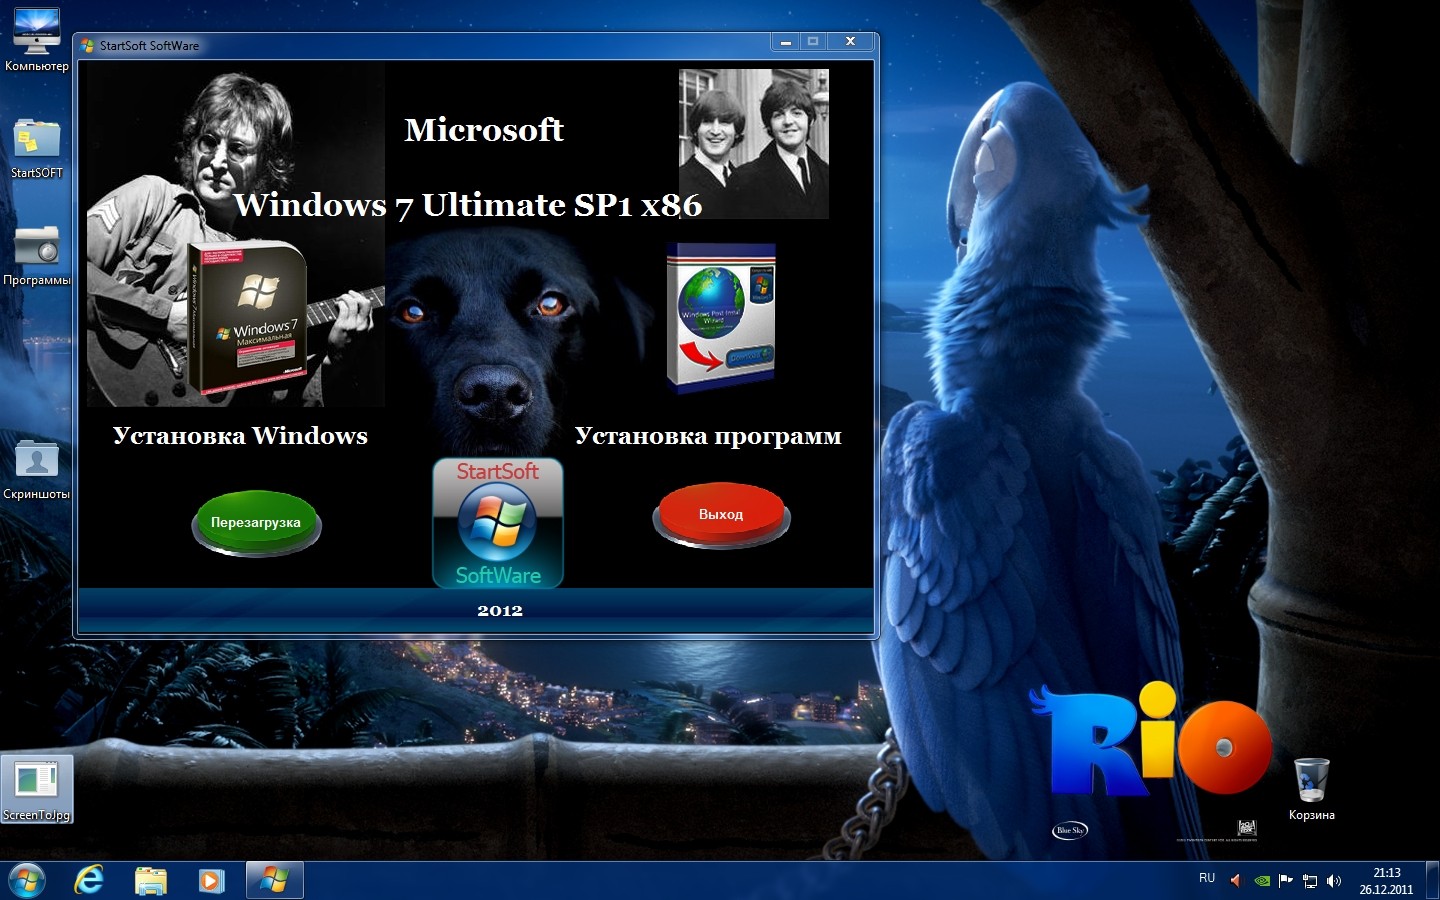
Task: Select the Скриншоты desktop folder
Action: (x=37, y=469)
